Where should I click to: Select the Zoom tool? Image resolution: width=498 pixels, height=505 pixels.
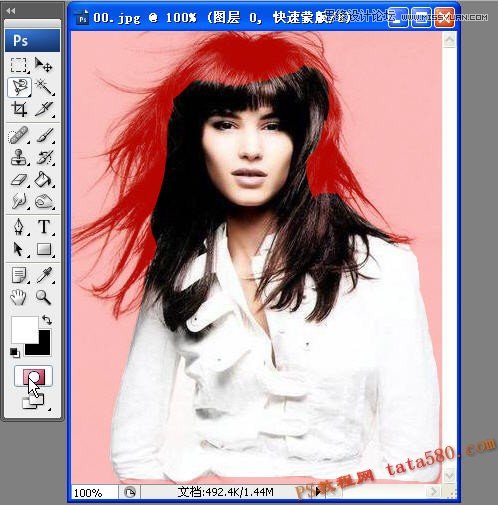tap(44, 297)
